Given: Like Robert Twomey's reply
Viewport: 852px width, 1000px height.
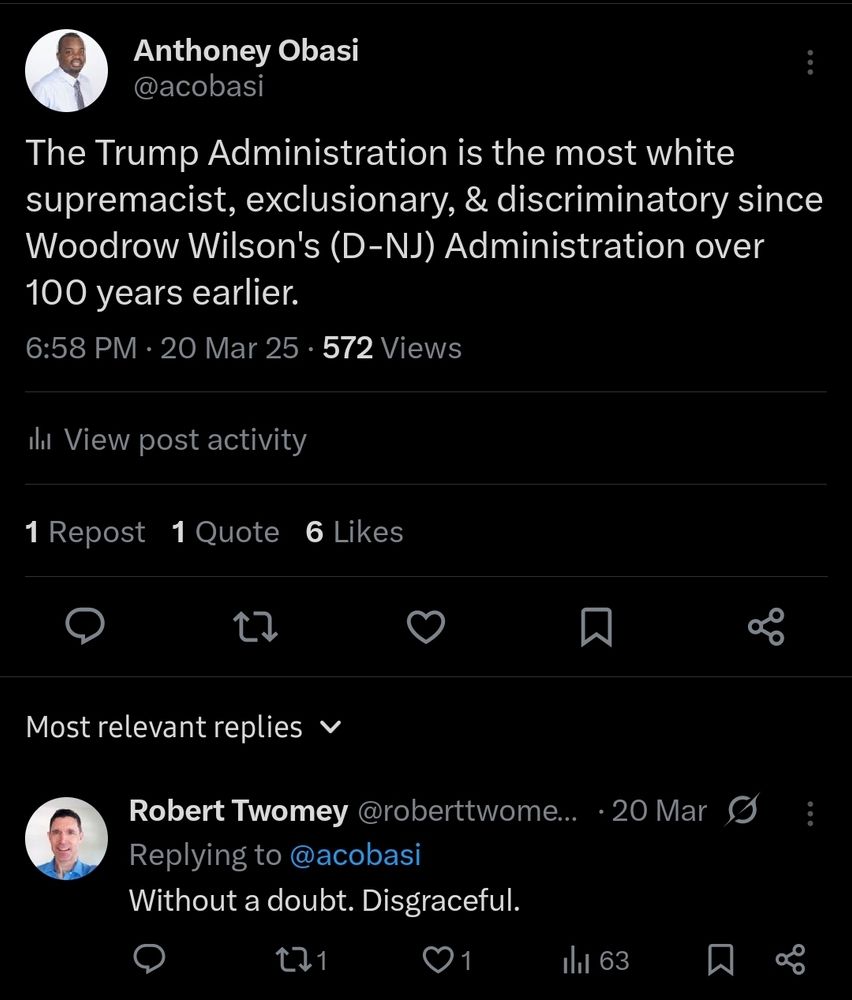Looking at the screenshot, I should pos(446,960).
